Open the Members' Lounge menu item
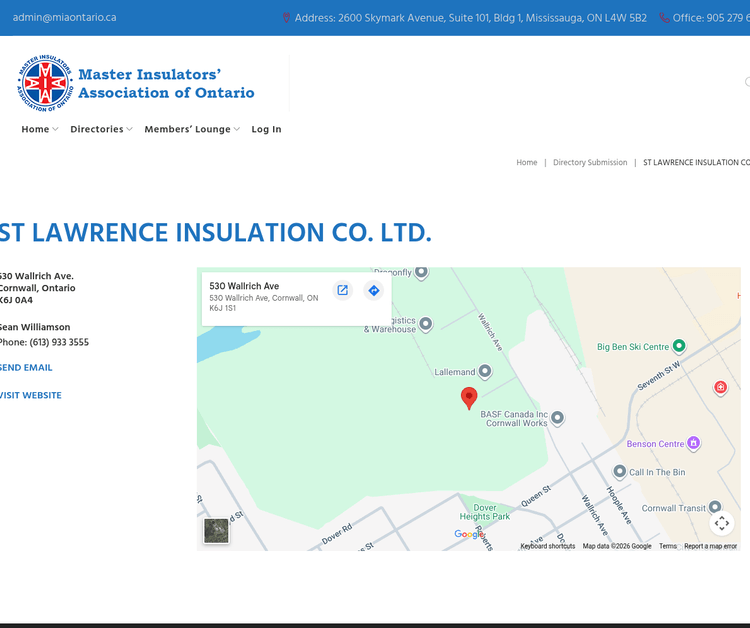The image size is (750, 628). pos(188,129)
